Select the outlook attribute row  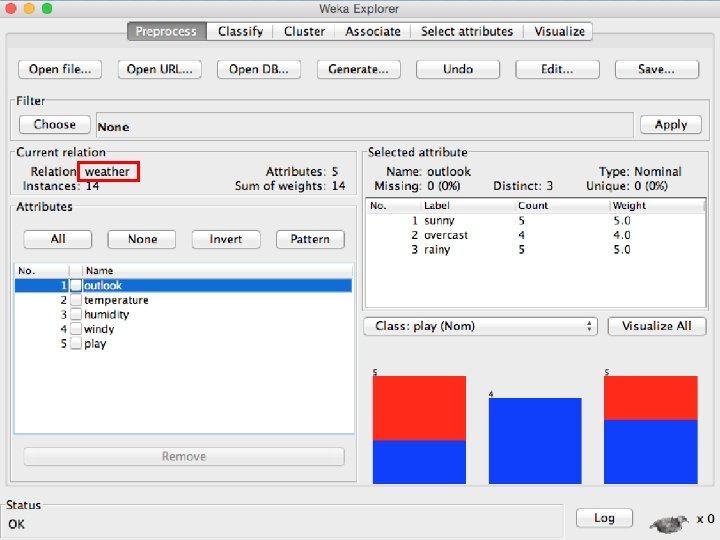(x=184, y=285)
